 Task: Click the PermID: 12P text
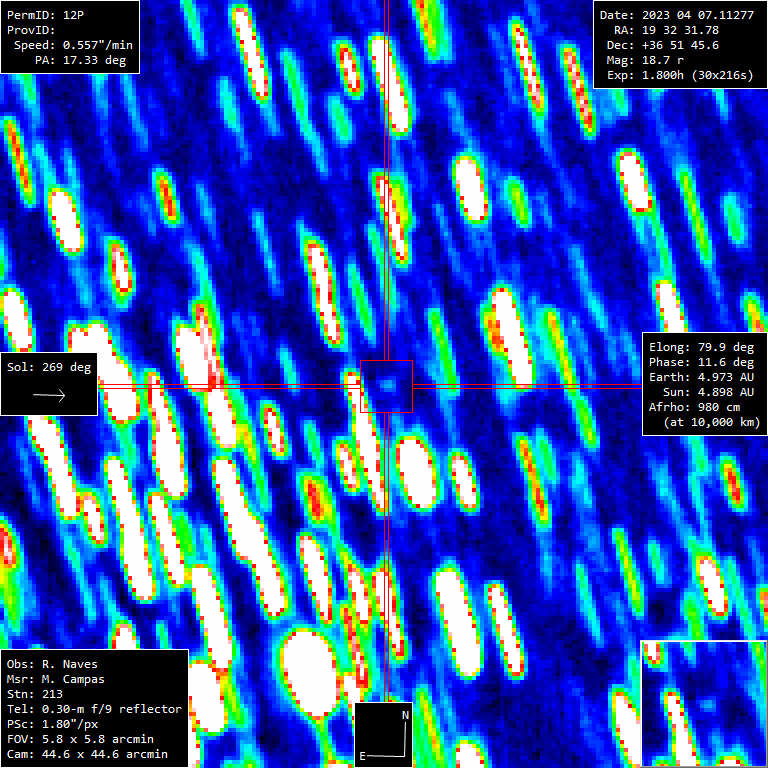pyautogui.click(x=45, y=15)
